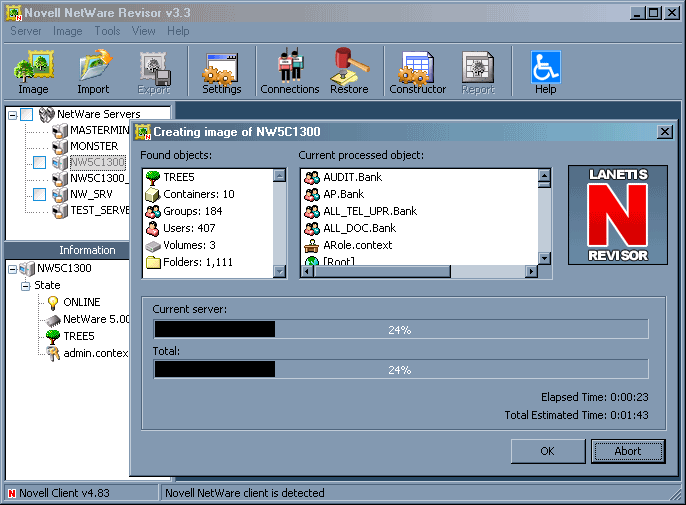The height and width of the screenshot is (505, 686).
Task: Click the Current server progress bar
Action: pos(401,330)
